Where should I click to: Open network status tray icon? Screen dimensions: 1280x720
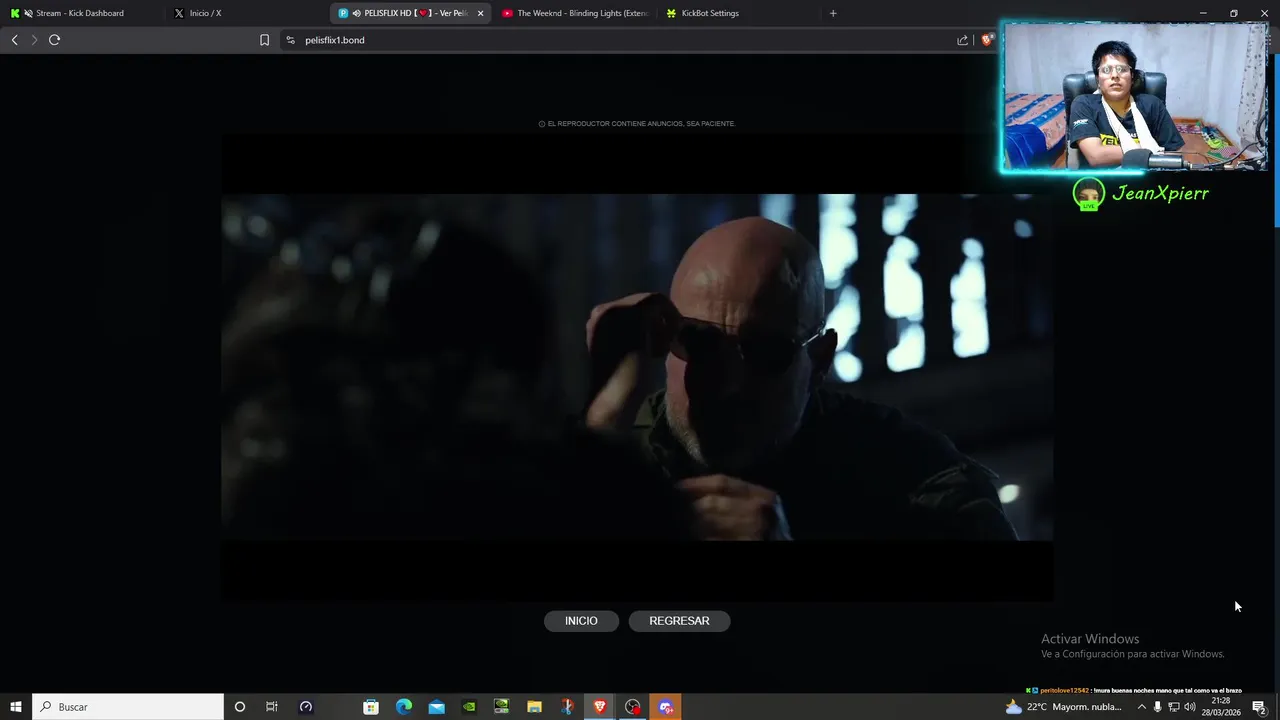coord(1174,707)
